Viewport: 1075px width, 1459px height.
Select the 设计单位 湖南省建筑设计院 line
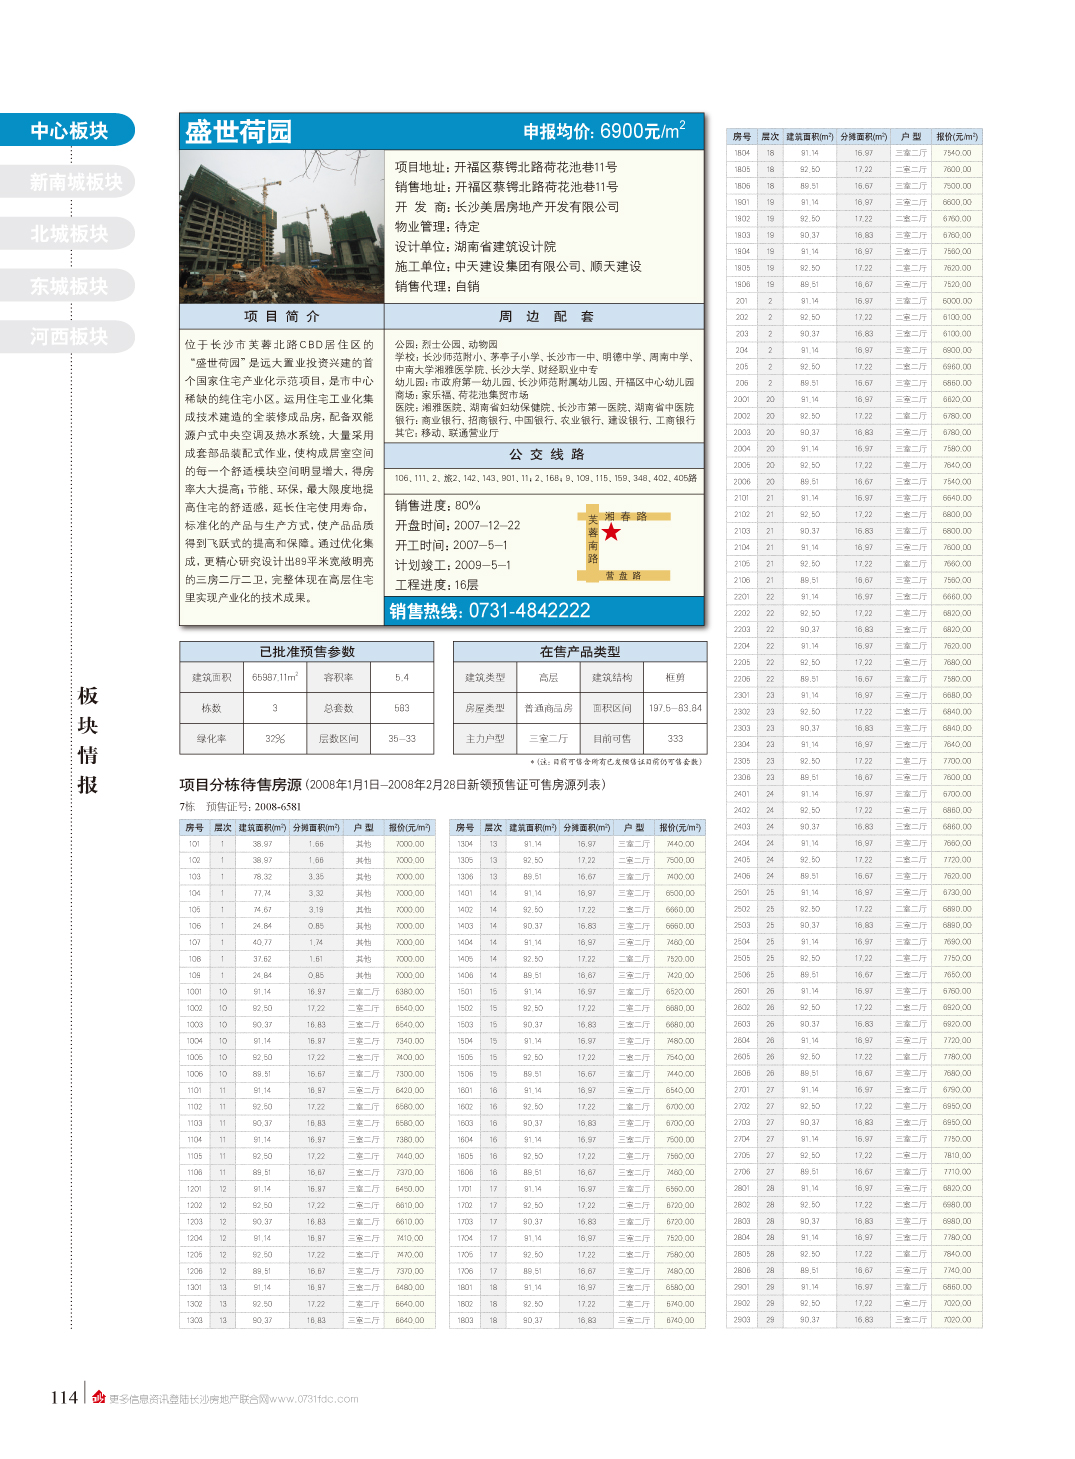tap(475, 247)
